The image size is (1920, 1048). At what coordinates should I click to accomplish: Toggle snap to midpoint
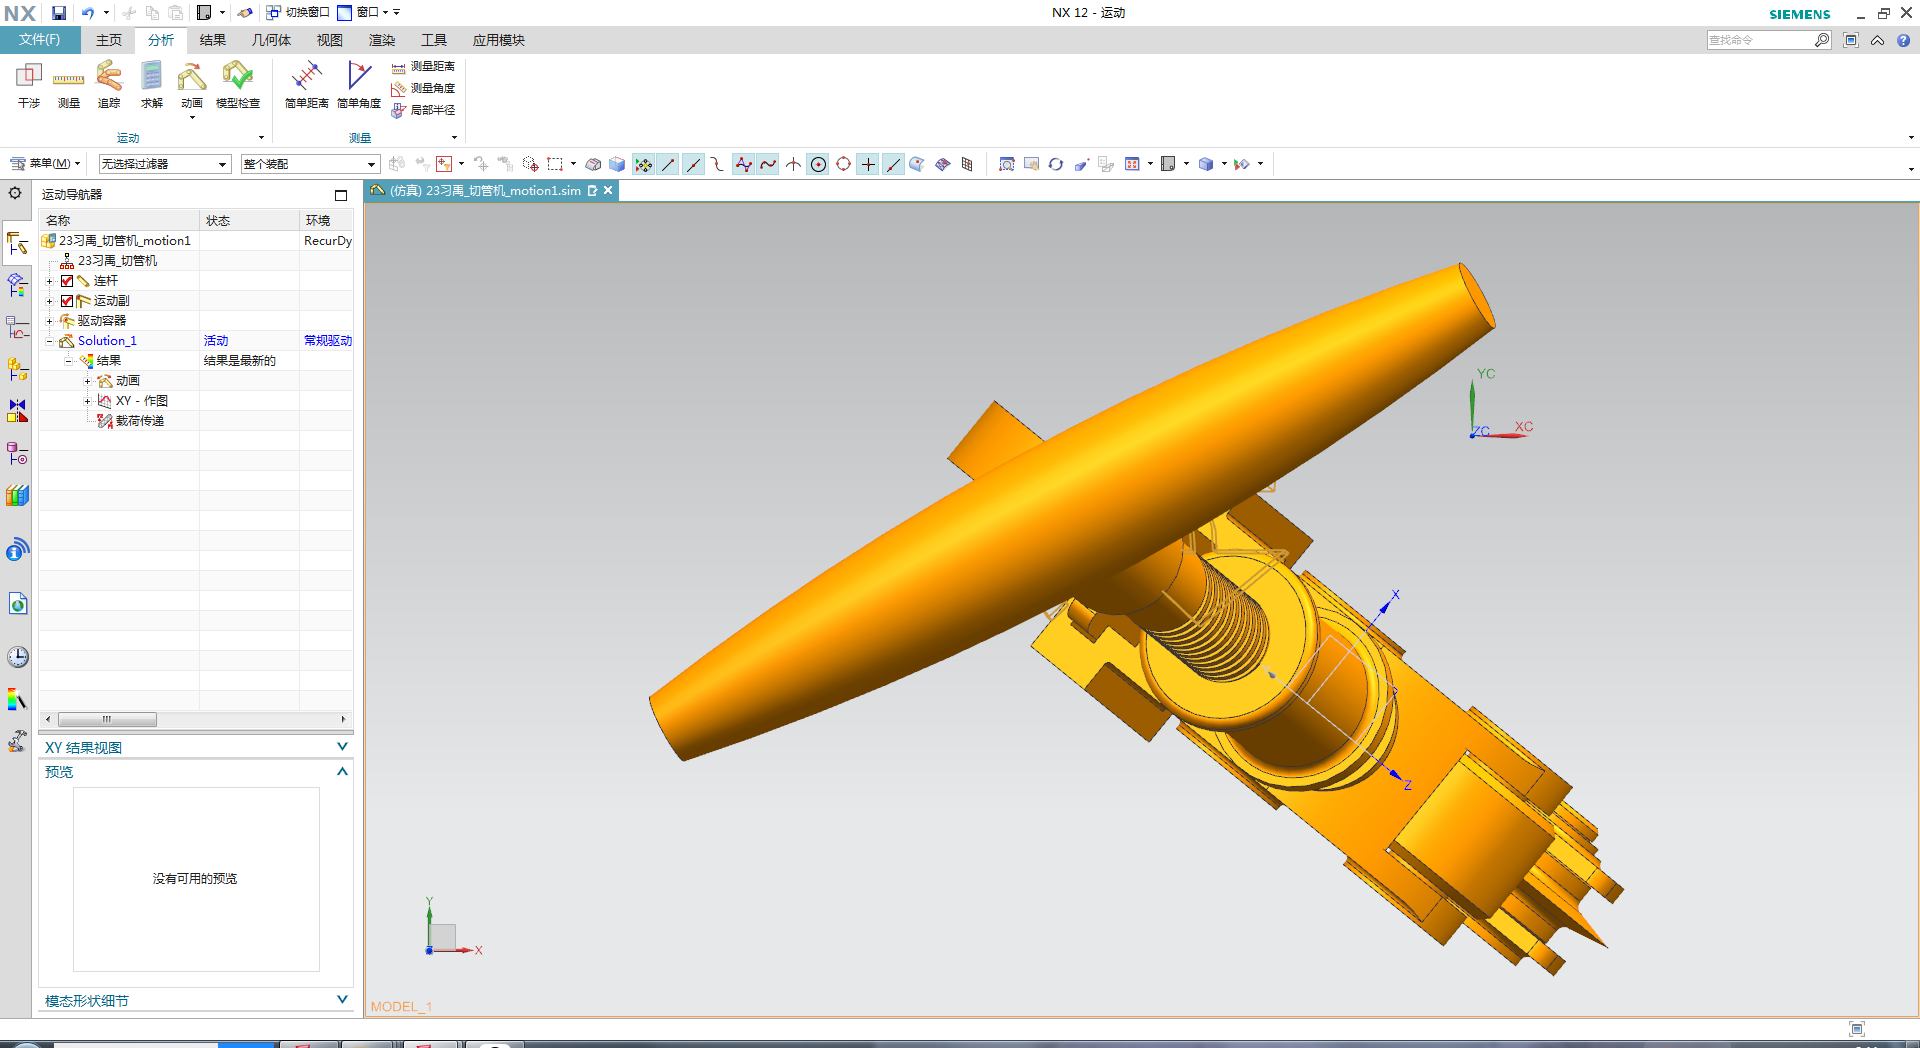[693, 164]
